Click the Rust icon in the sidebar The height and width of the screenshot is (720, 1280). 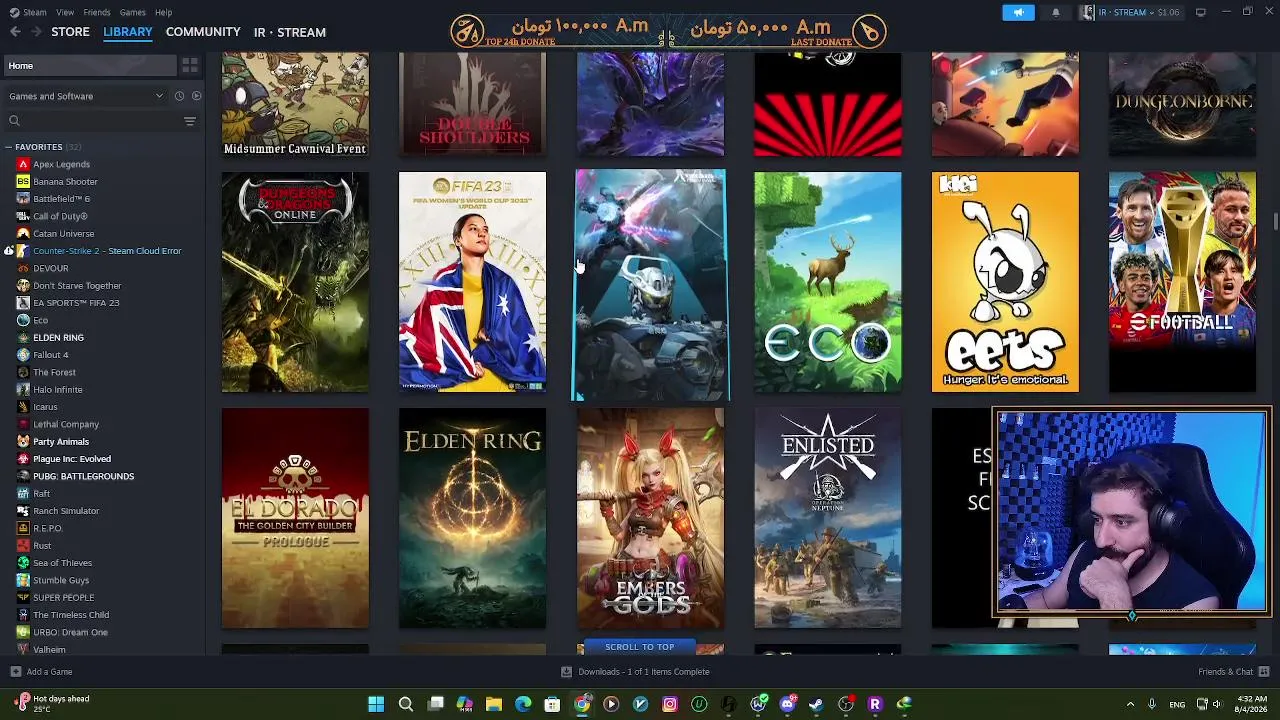(23, 546)
